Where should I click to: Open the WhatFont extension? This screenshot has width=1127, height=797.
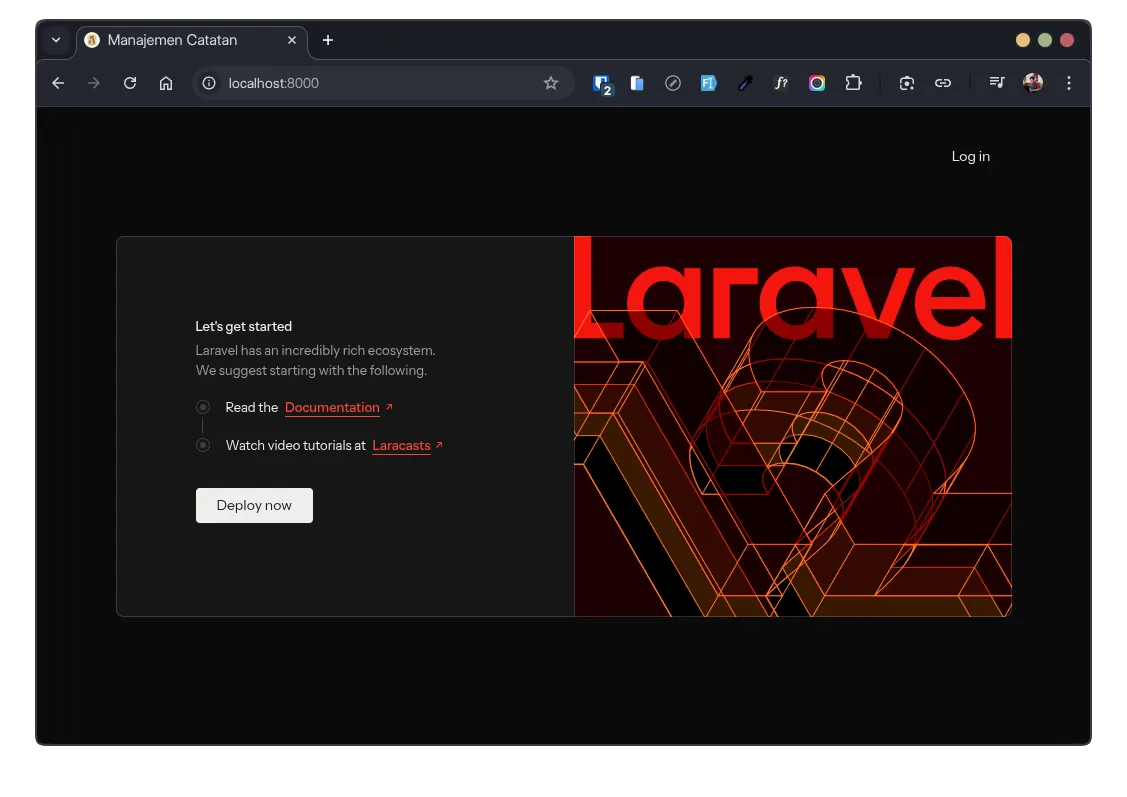[x=709, y=83]
